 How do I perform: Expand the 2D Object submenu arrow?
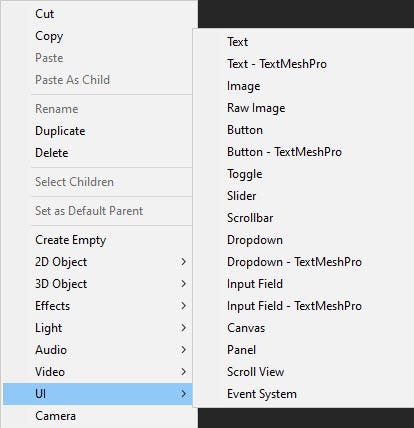pyautogui.click(x=183, y=262)
